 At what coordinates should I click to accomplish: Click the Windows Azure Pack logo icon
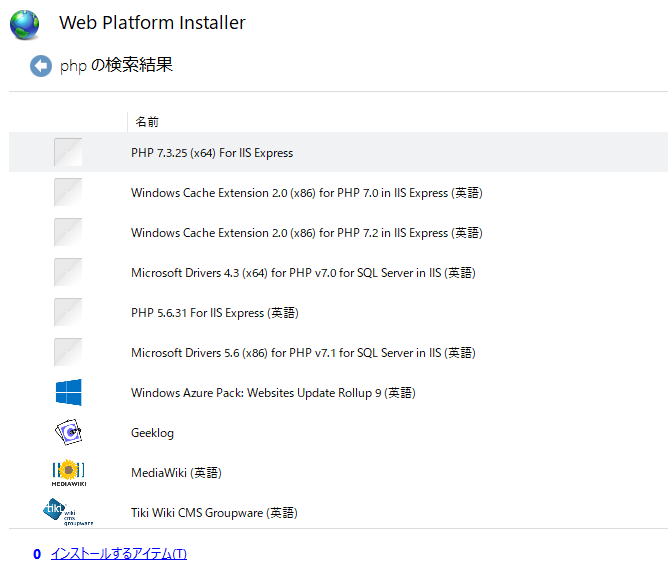[68, 393]
